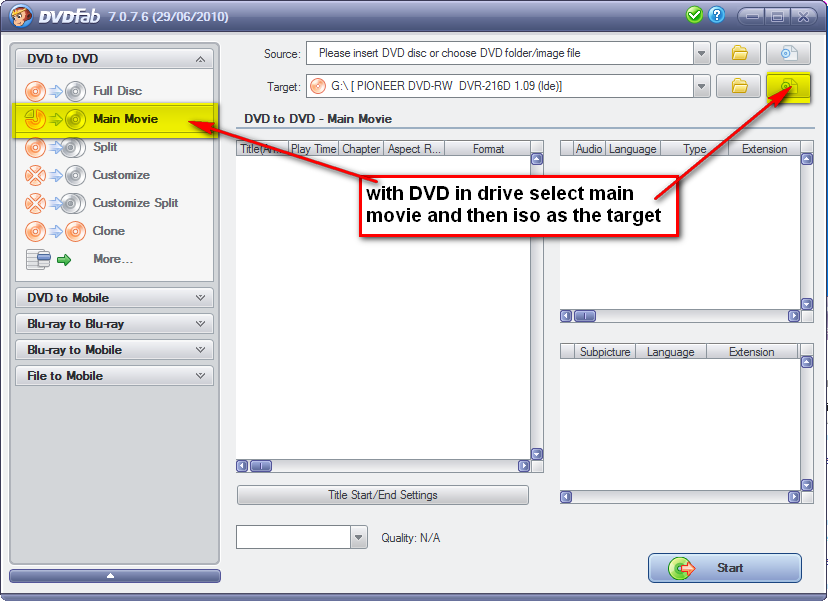Click the audio list horizontal scroll thumb
Viewport: 828px width, 601px height.
click(x=585, y=316)
